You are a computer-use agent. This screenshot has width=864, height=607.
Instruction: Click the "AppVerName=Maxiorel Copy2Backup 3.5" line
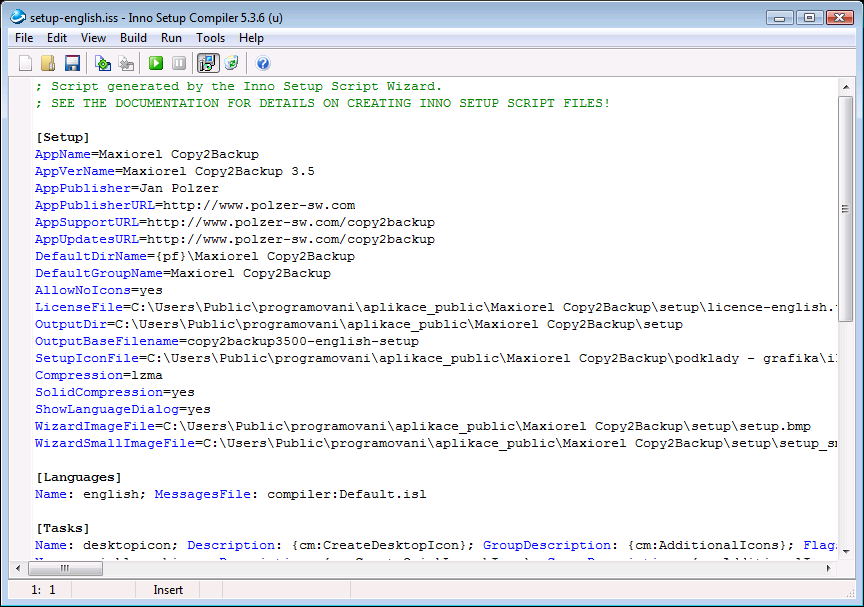175,171
